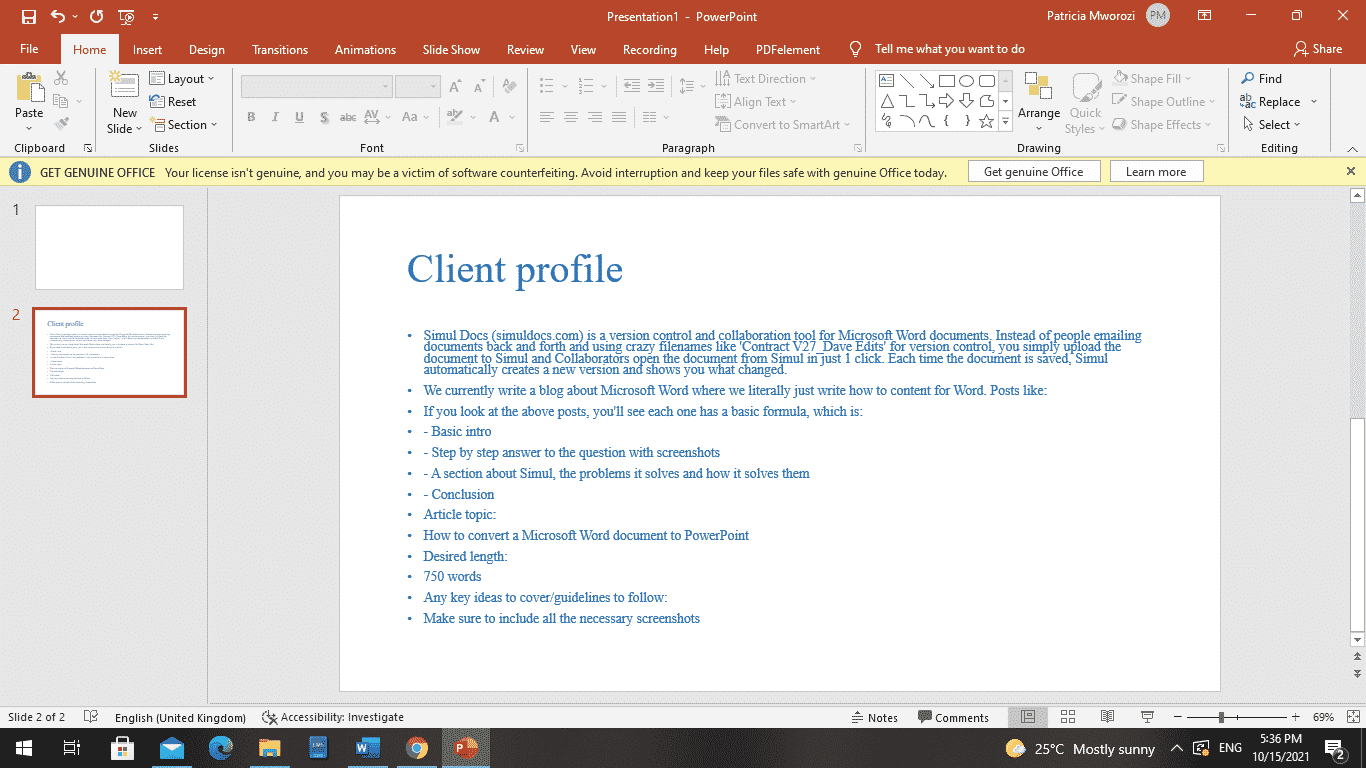Switch to the Insert ribbon tab

(147, 48)
